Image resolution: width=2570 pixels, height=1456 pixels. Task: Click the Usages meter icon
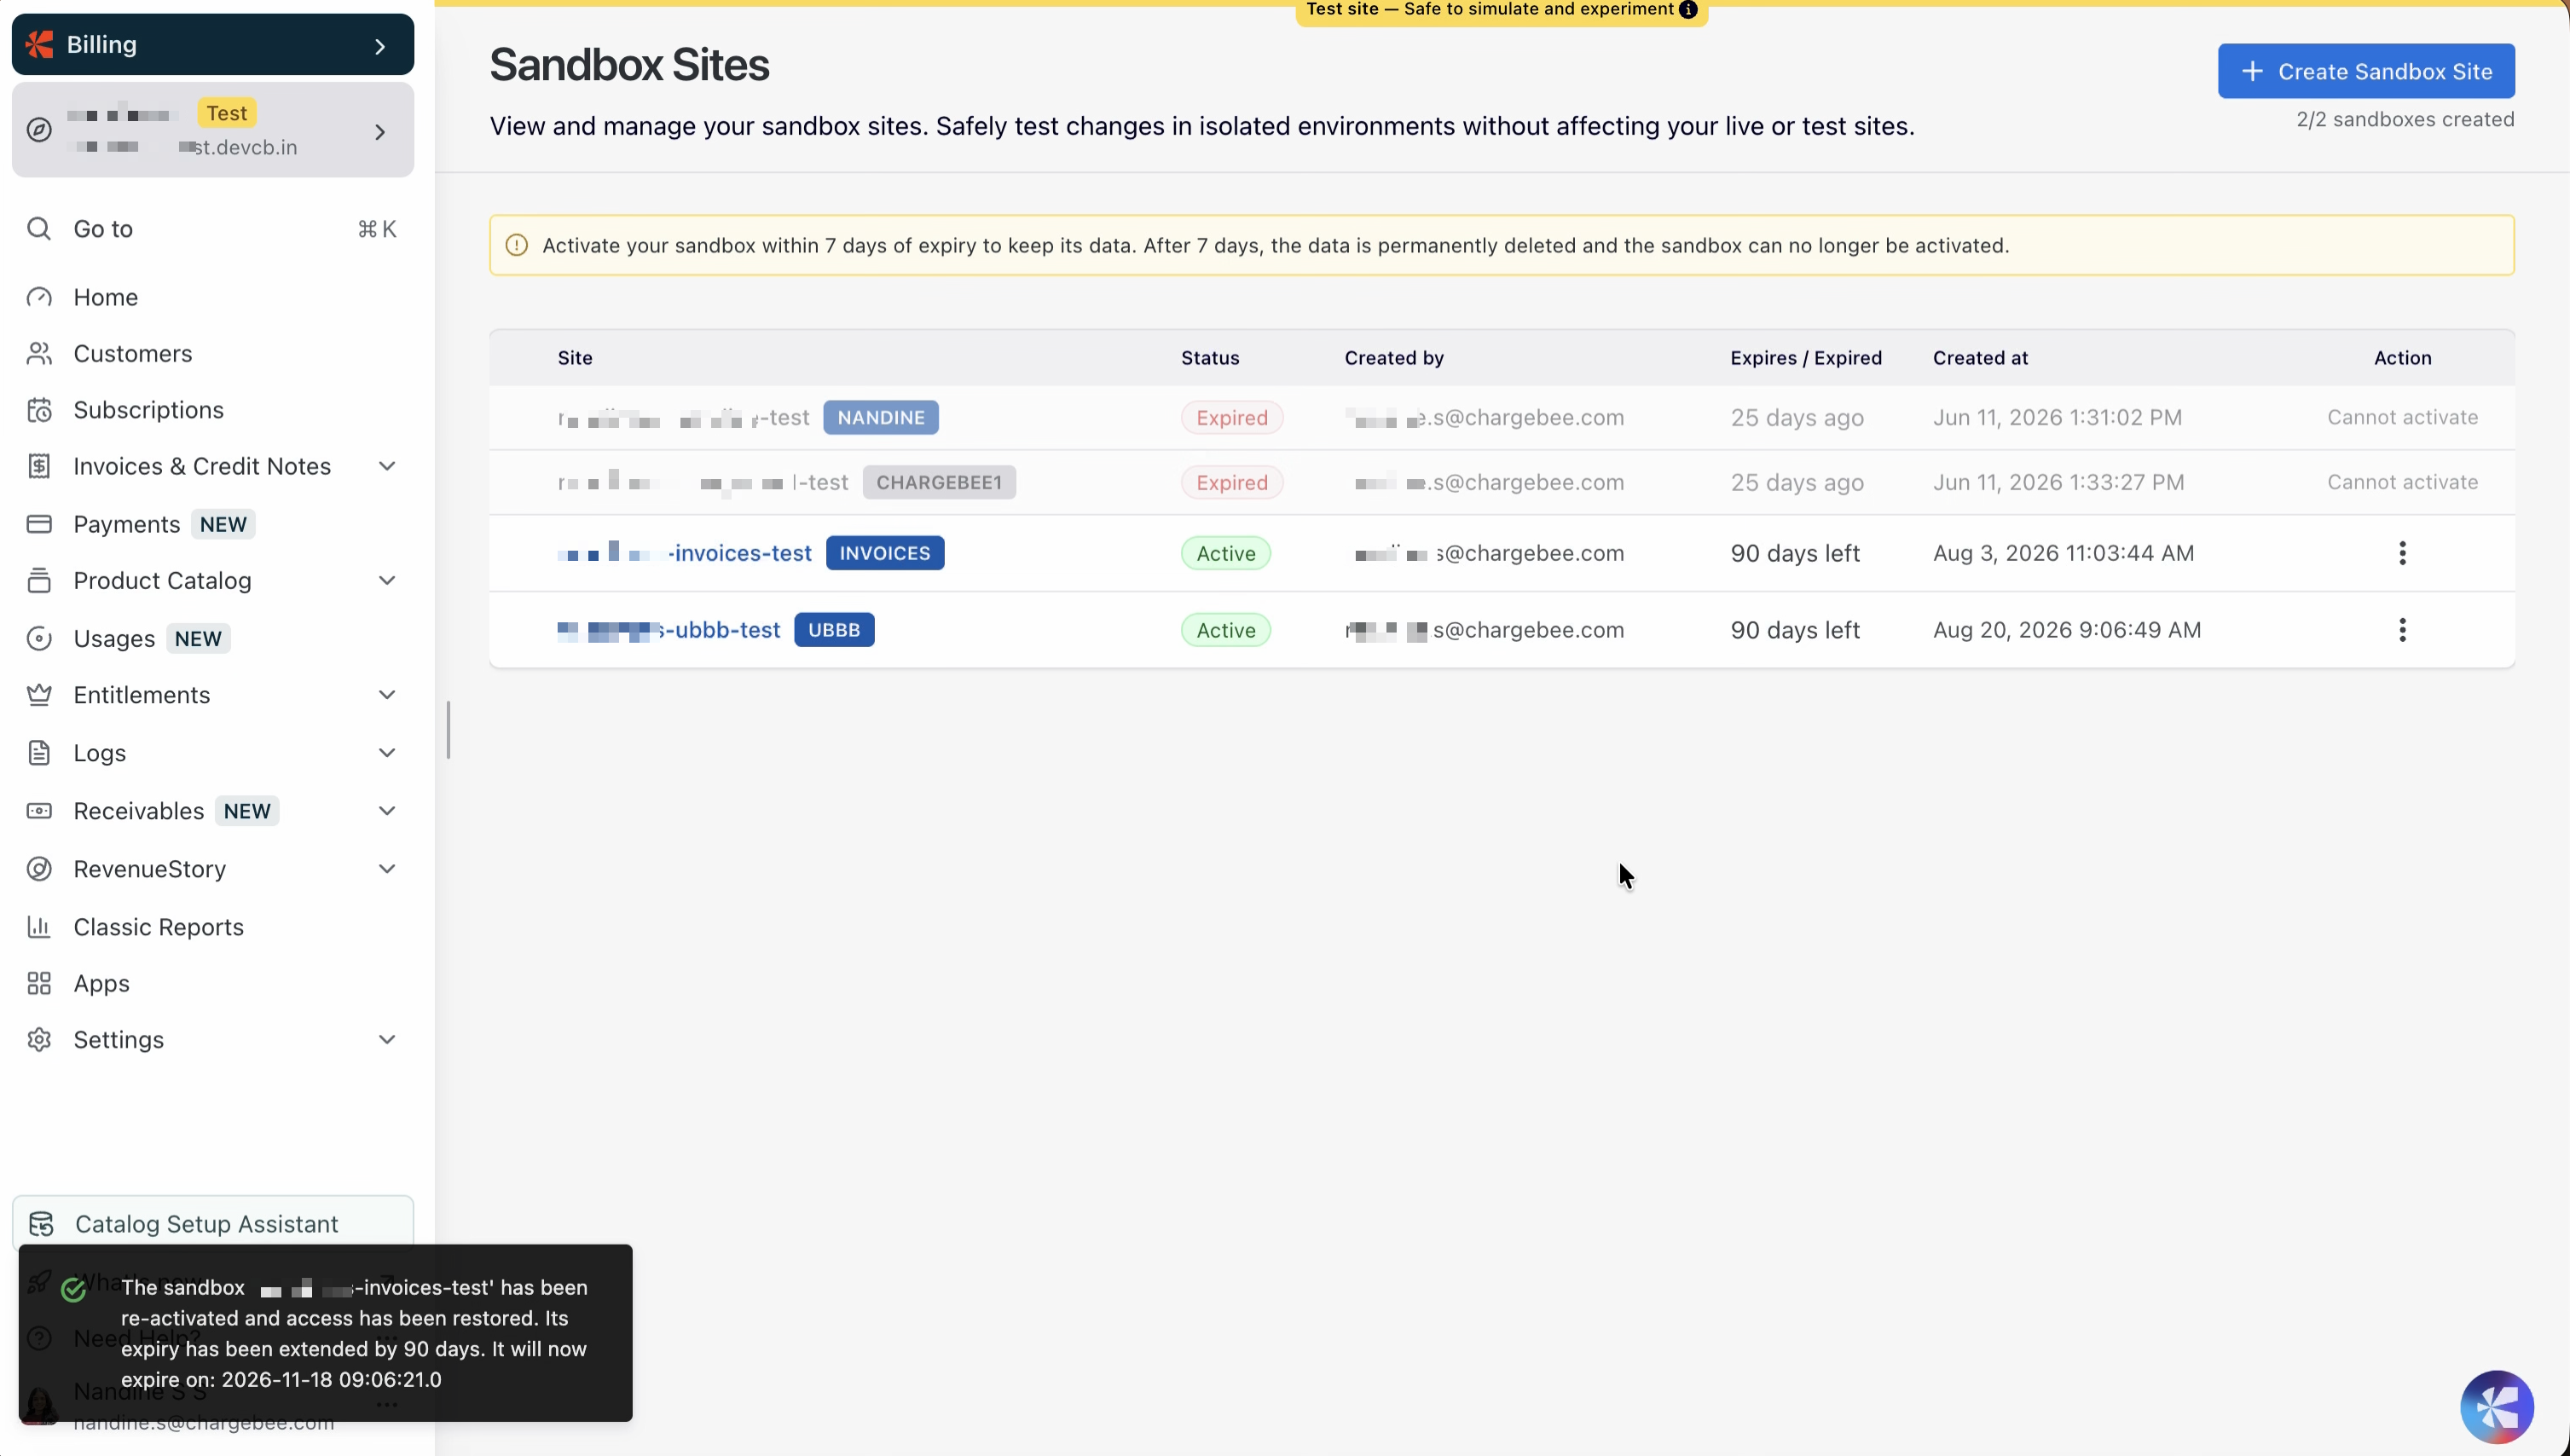pos(39,638)
